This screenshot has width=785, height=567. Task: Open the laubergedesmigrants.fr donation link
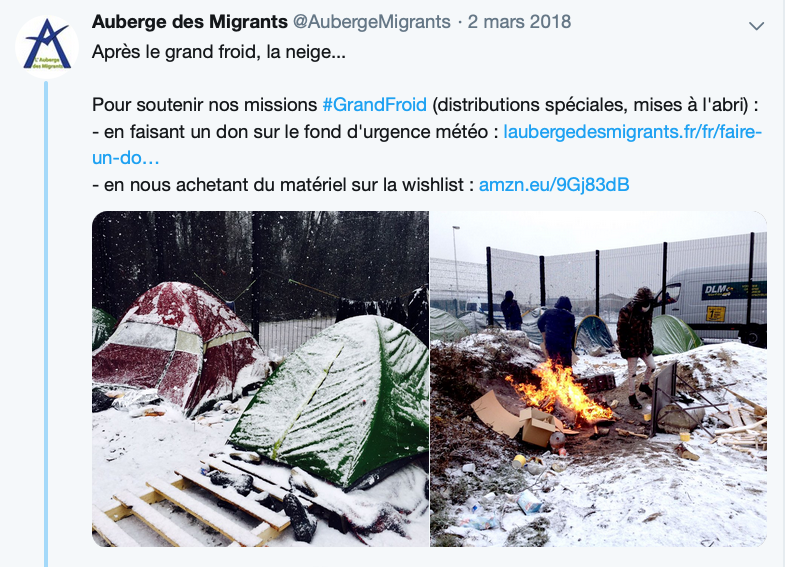pyautogui.click(x=632, y=132)
